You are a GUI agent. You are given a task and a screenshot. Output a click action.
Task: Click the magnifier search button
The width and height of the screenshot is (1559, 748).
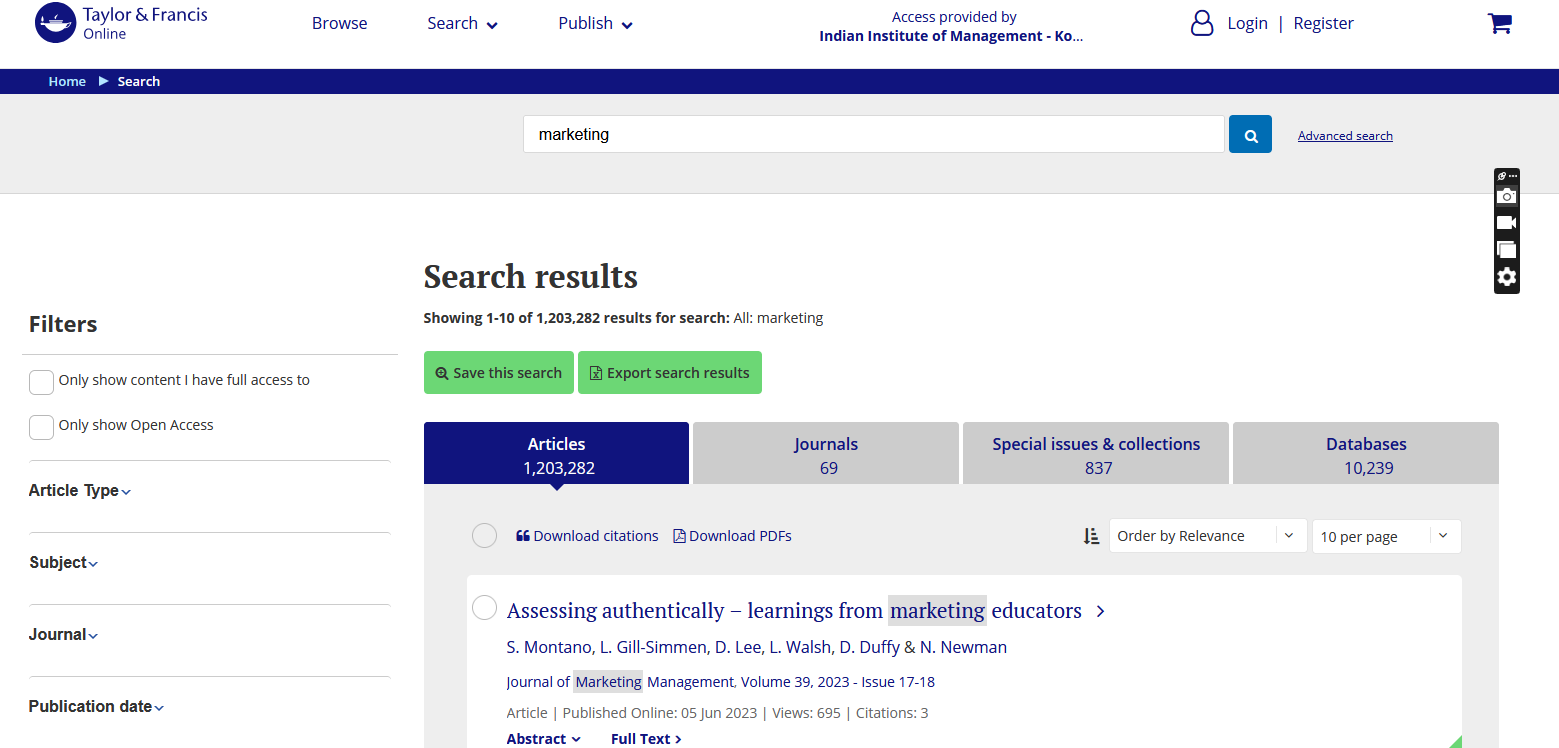coord(1250,134)
